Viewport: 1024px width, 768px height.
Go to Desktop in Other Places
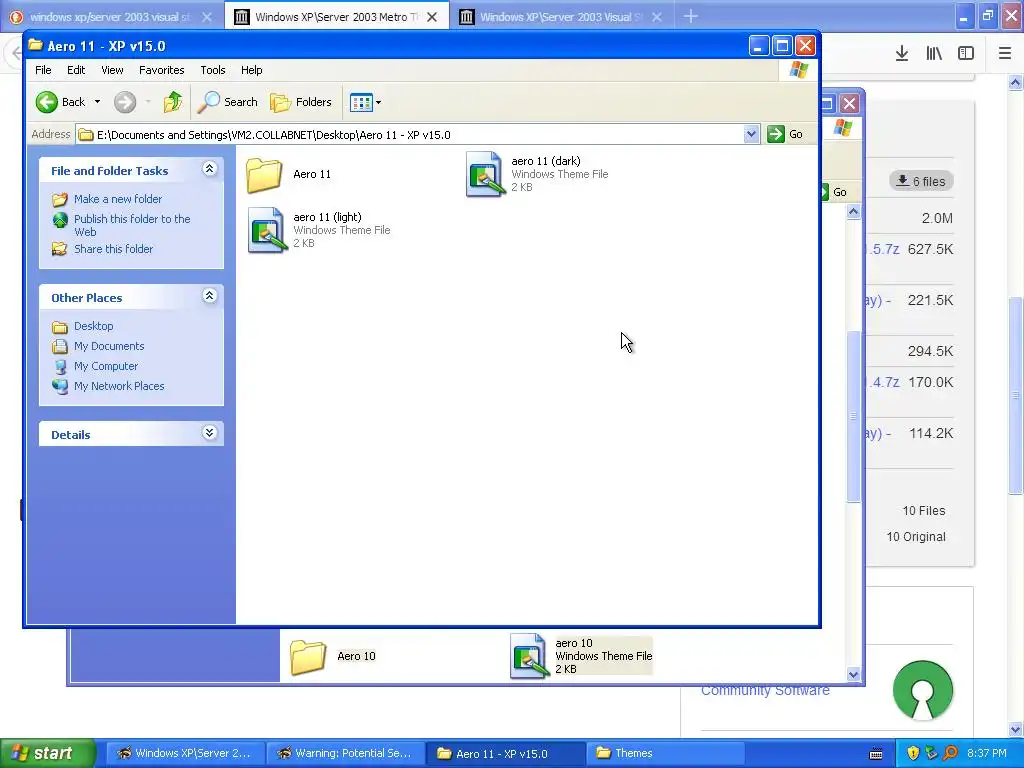point(93,326)
